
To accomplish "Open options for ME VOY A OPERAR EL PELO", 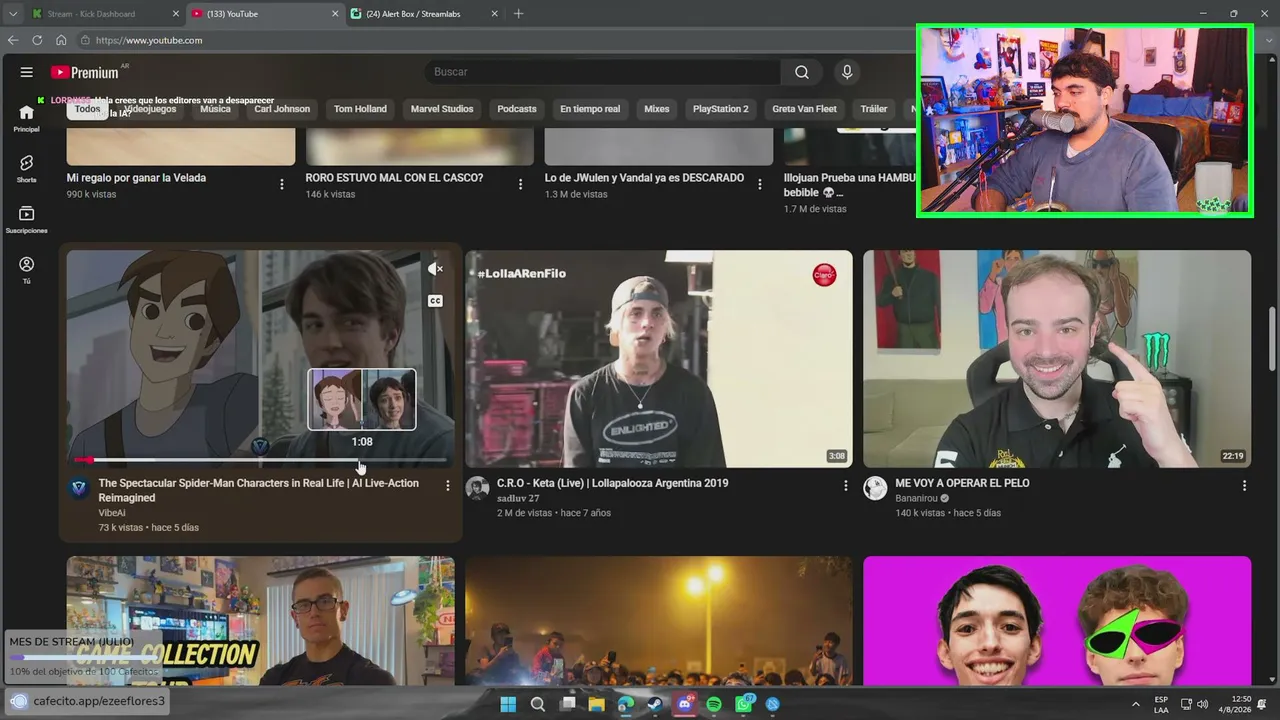I will [x=1245, y=486].
